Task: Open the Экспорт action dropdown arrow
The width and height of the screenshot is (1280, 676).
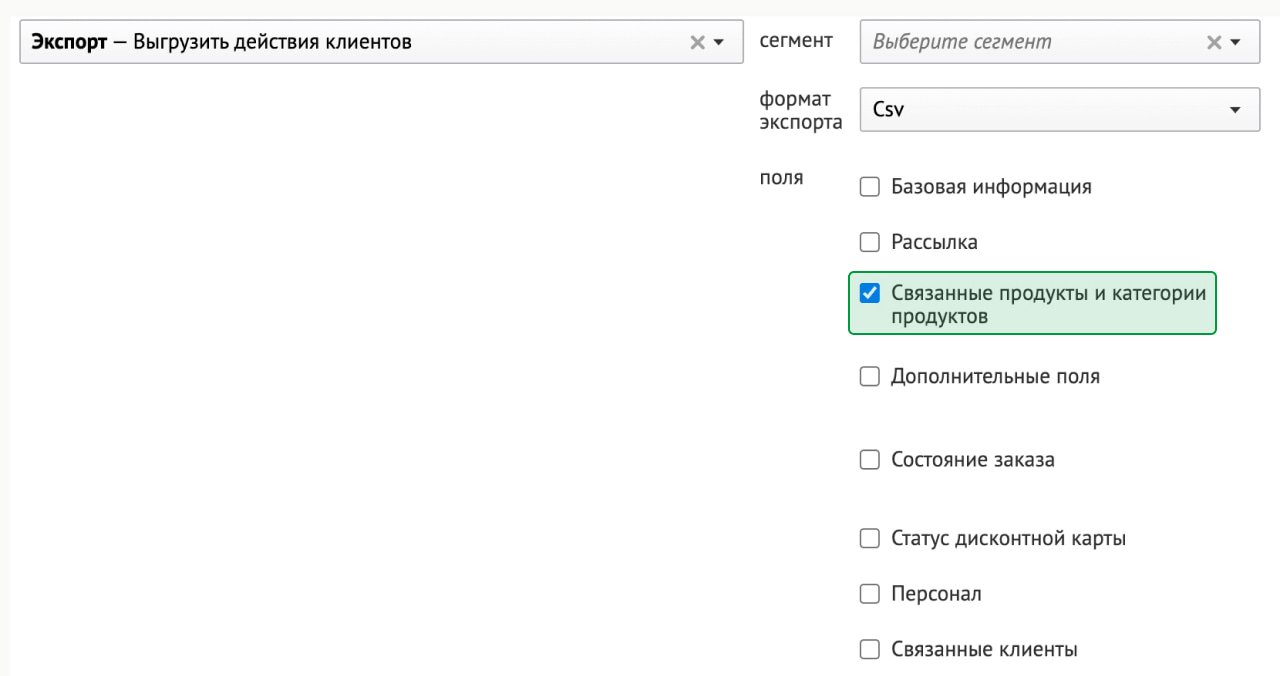Action: 718,43
